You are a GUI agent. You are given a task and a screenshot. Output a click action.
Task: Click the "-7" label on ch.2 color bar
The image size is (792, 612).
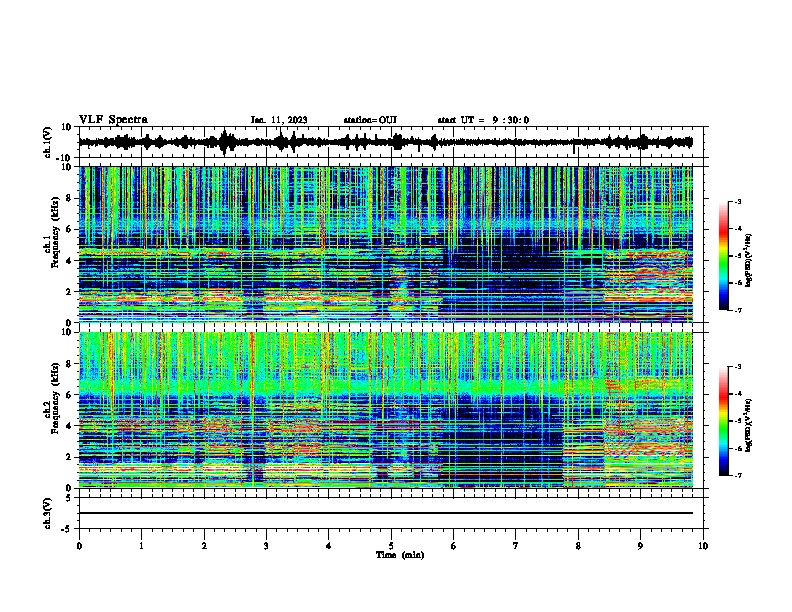coord(737,475)
